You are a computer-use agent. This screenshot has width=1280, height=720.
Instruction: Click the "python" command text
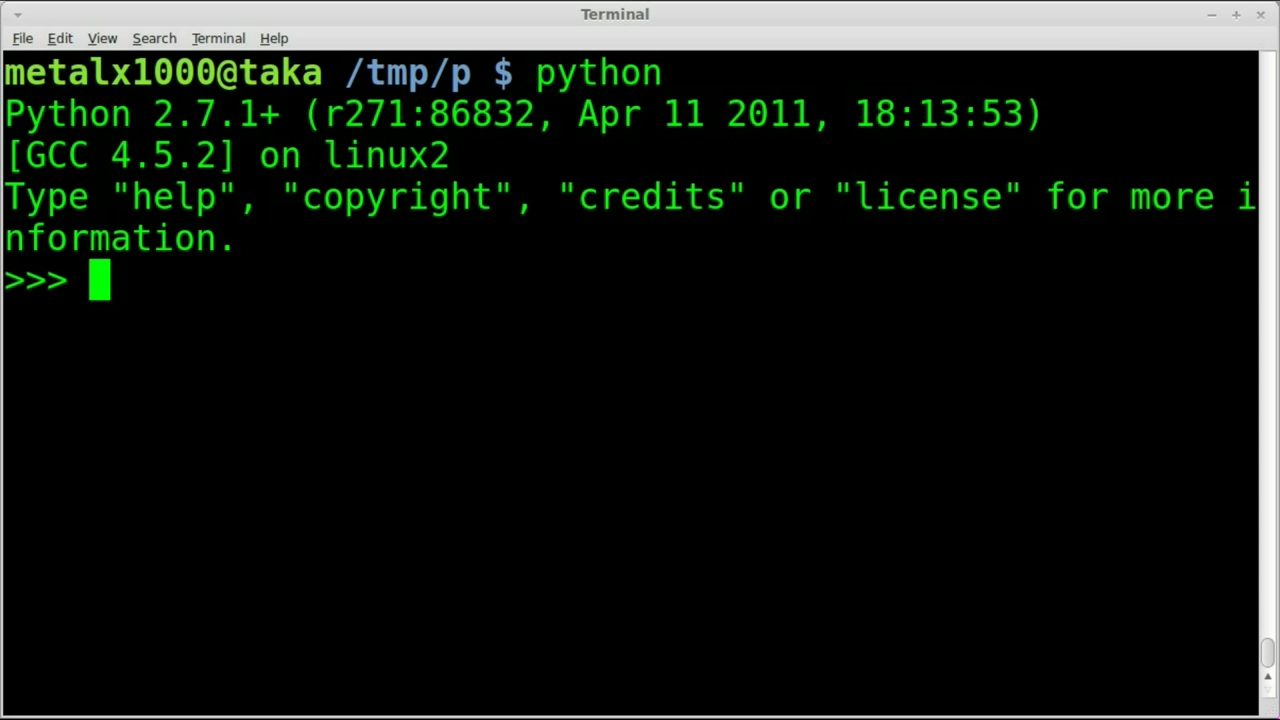598,73
